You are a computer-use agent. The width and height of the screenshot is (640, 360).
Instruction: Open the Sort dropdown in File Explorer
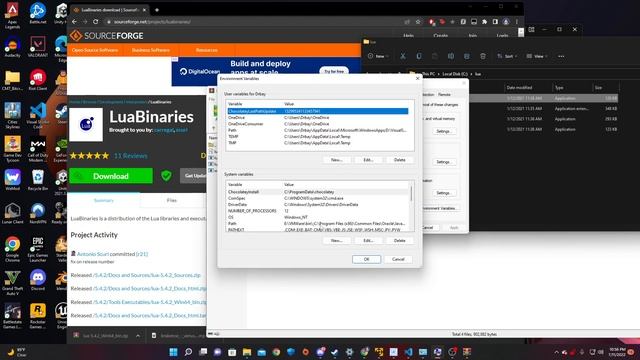point(507,56)
